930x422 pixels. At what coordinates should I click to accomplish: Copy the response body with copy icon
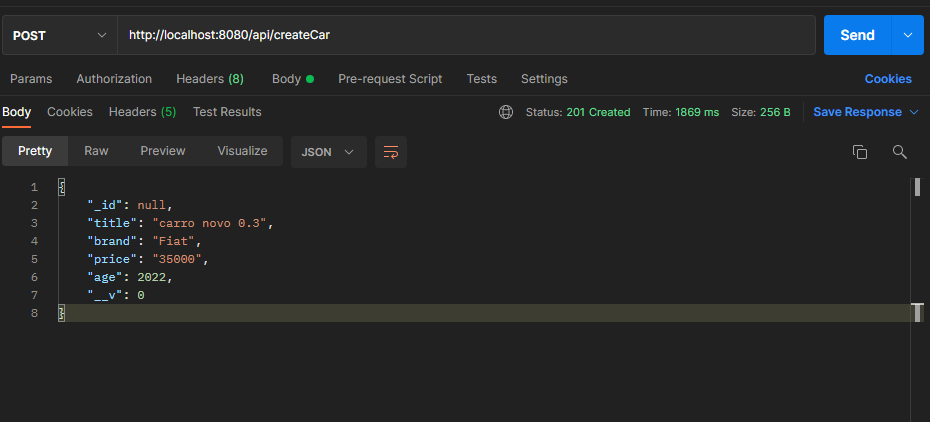(x=859, y=152)
